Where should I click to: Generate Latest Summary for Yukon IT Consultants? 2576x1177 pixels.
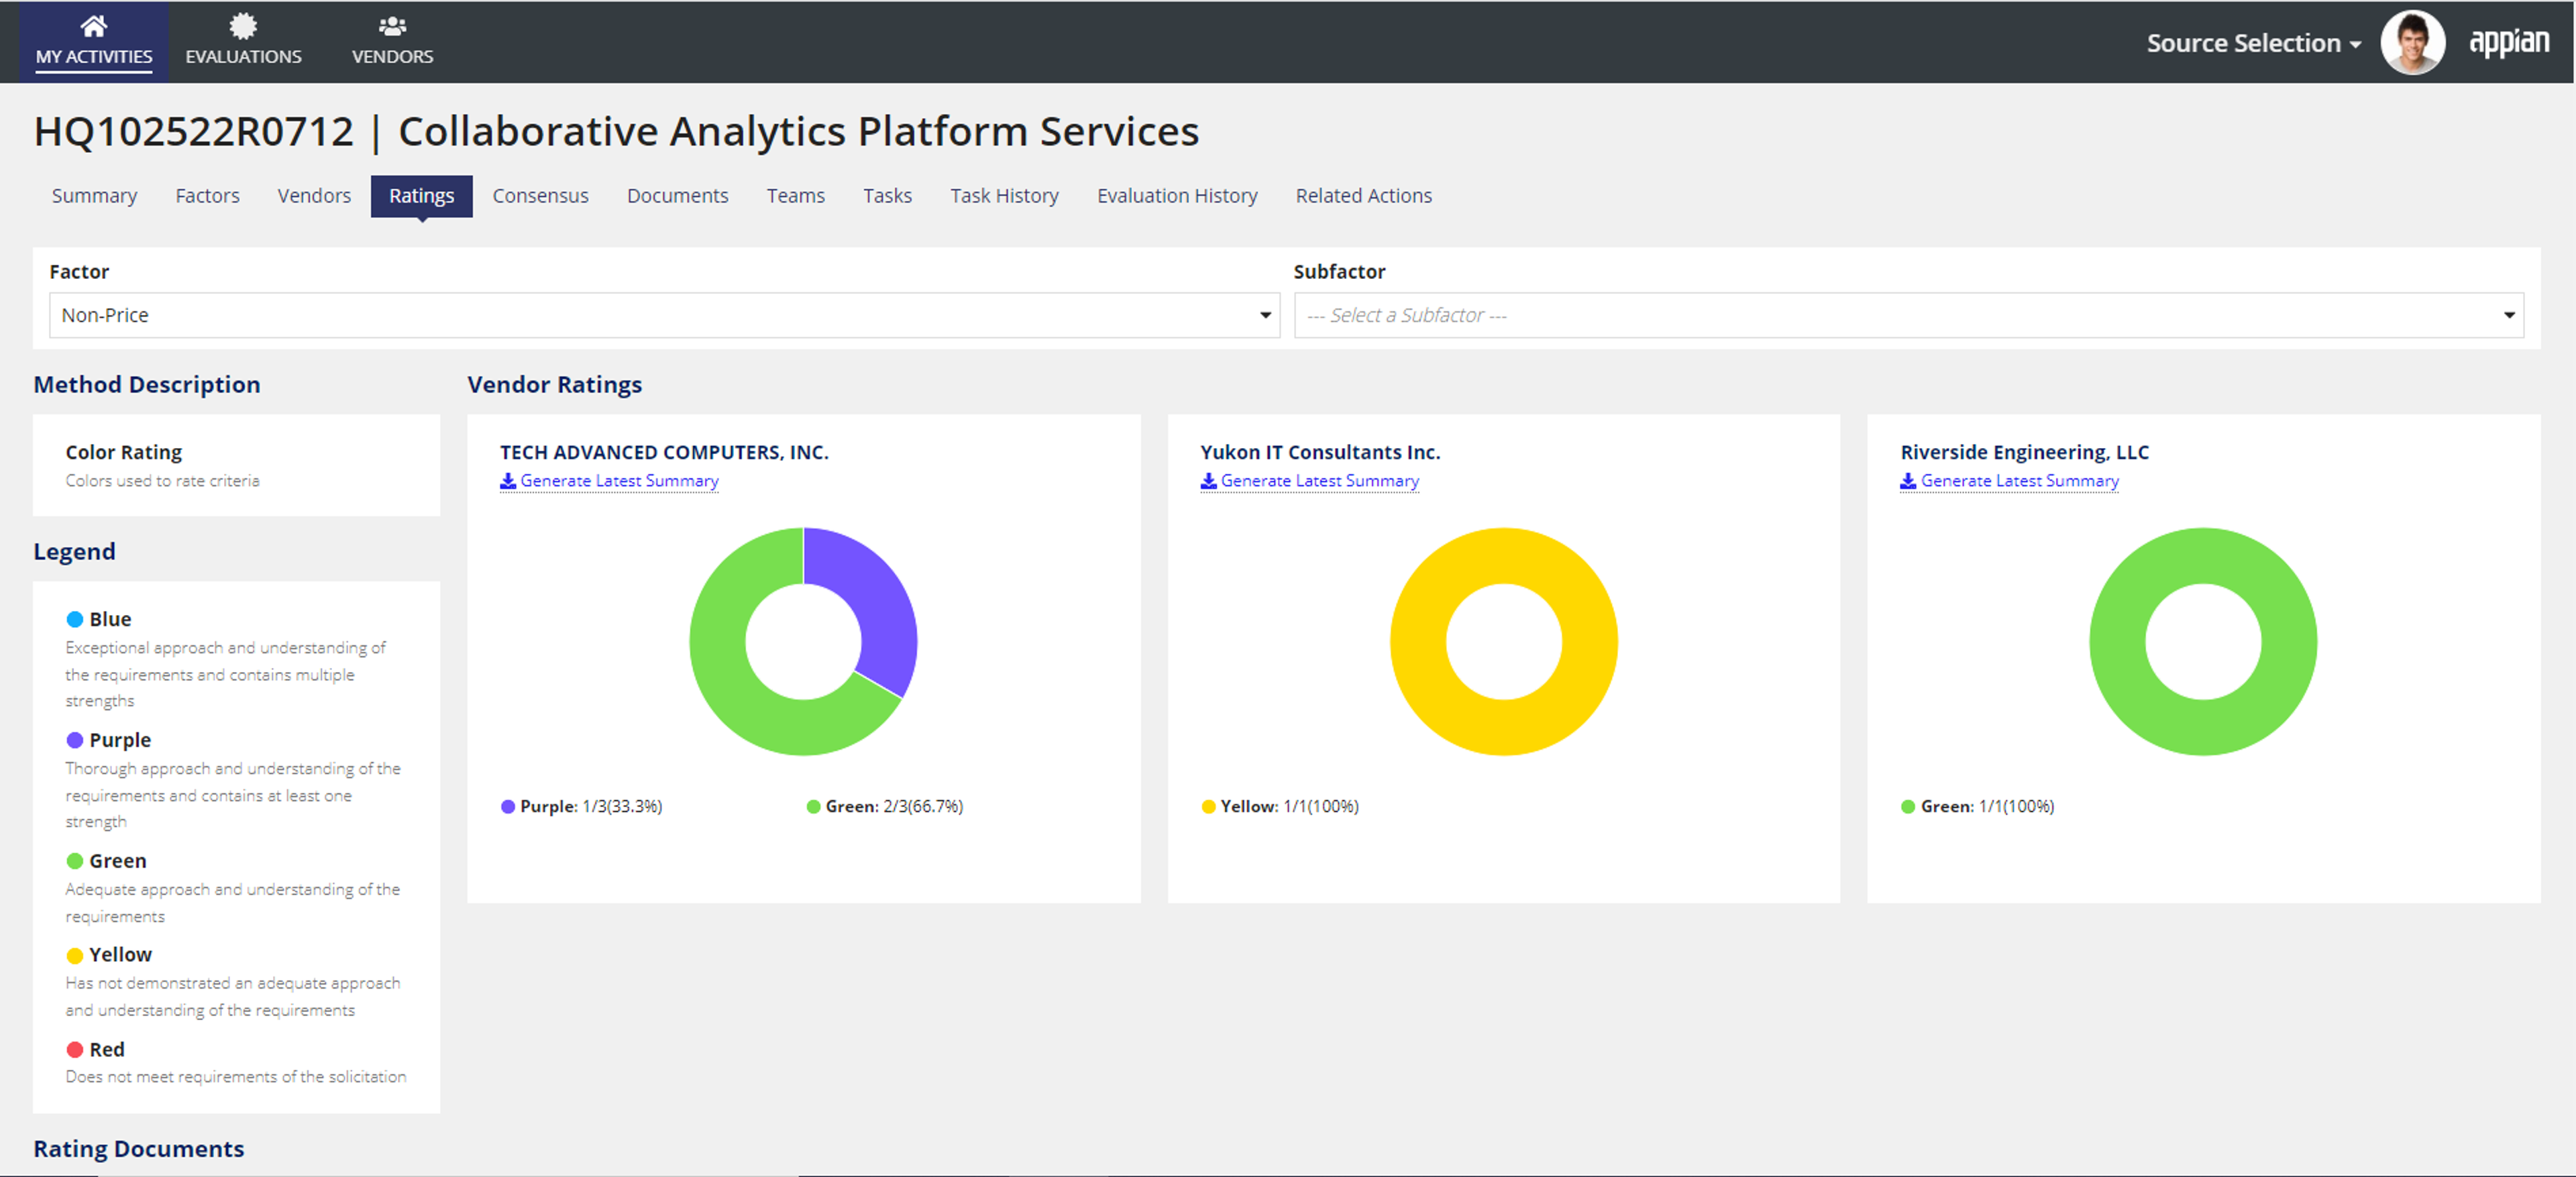[1319, 481]
